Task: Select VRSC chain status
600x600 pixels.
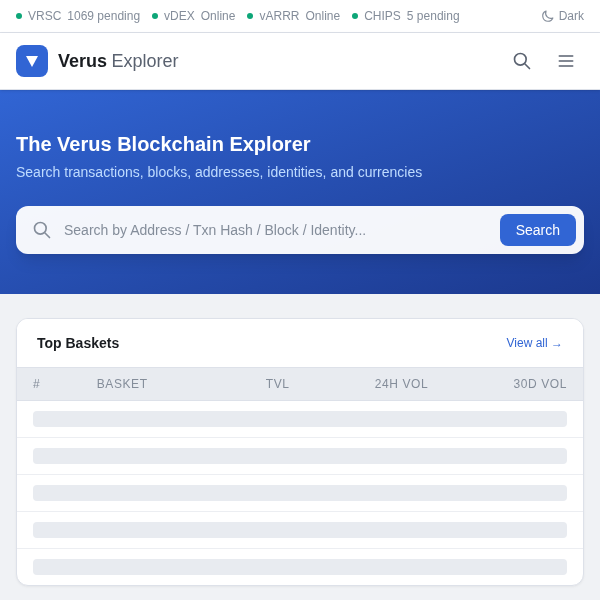Action: click(x=78, y=16)
